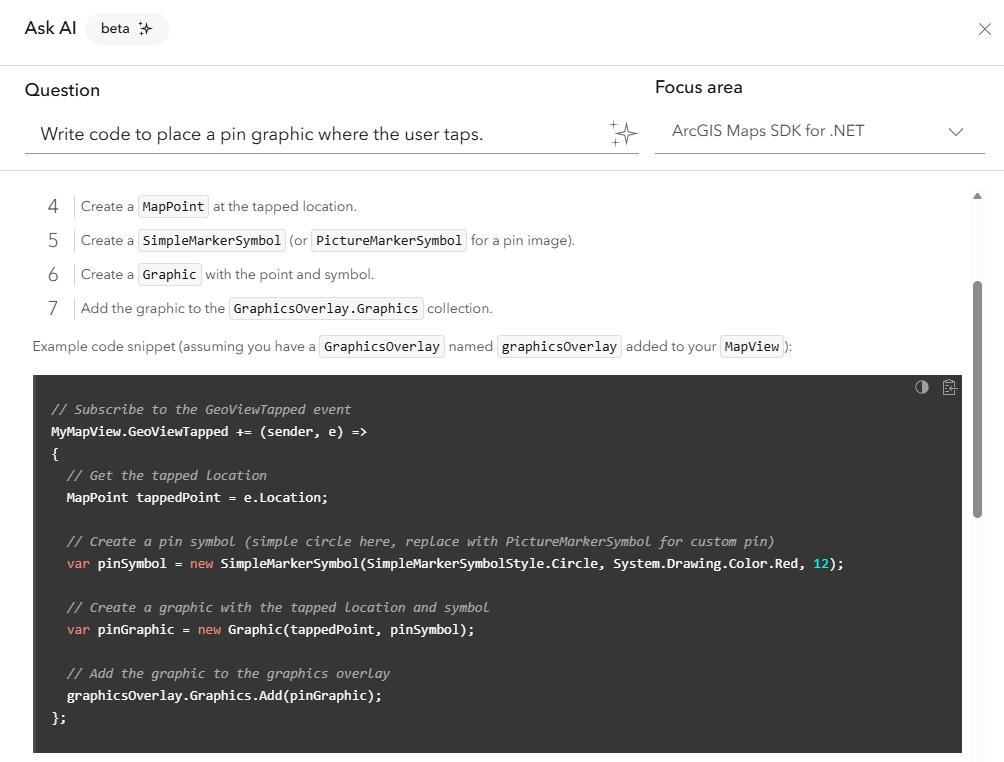Click the Graphic code term in step 6

169,275
